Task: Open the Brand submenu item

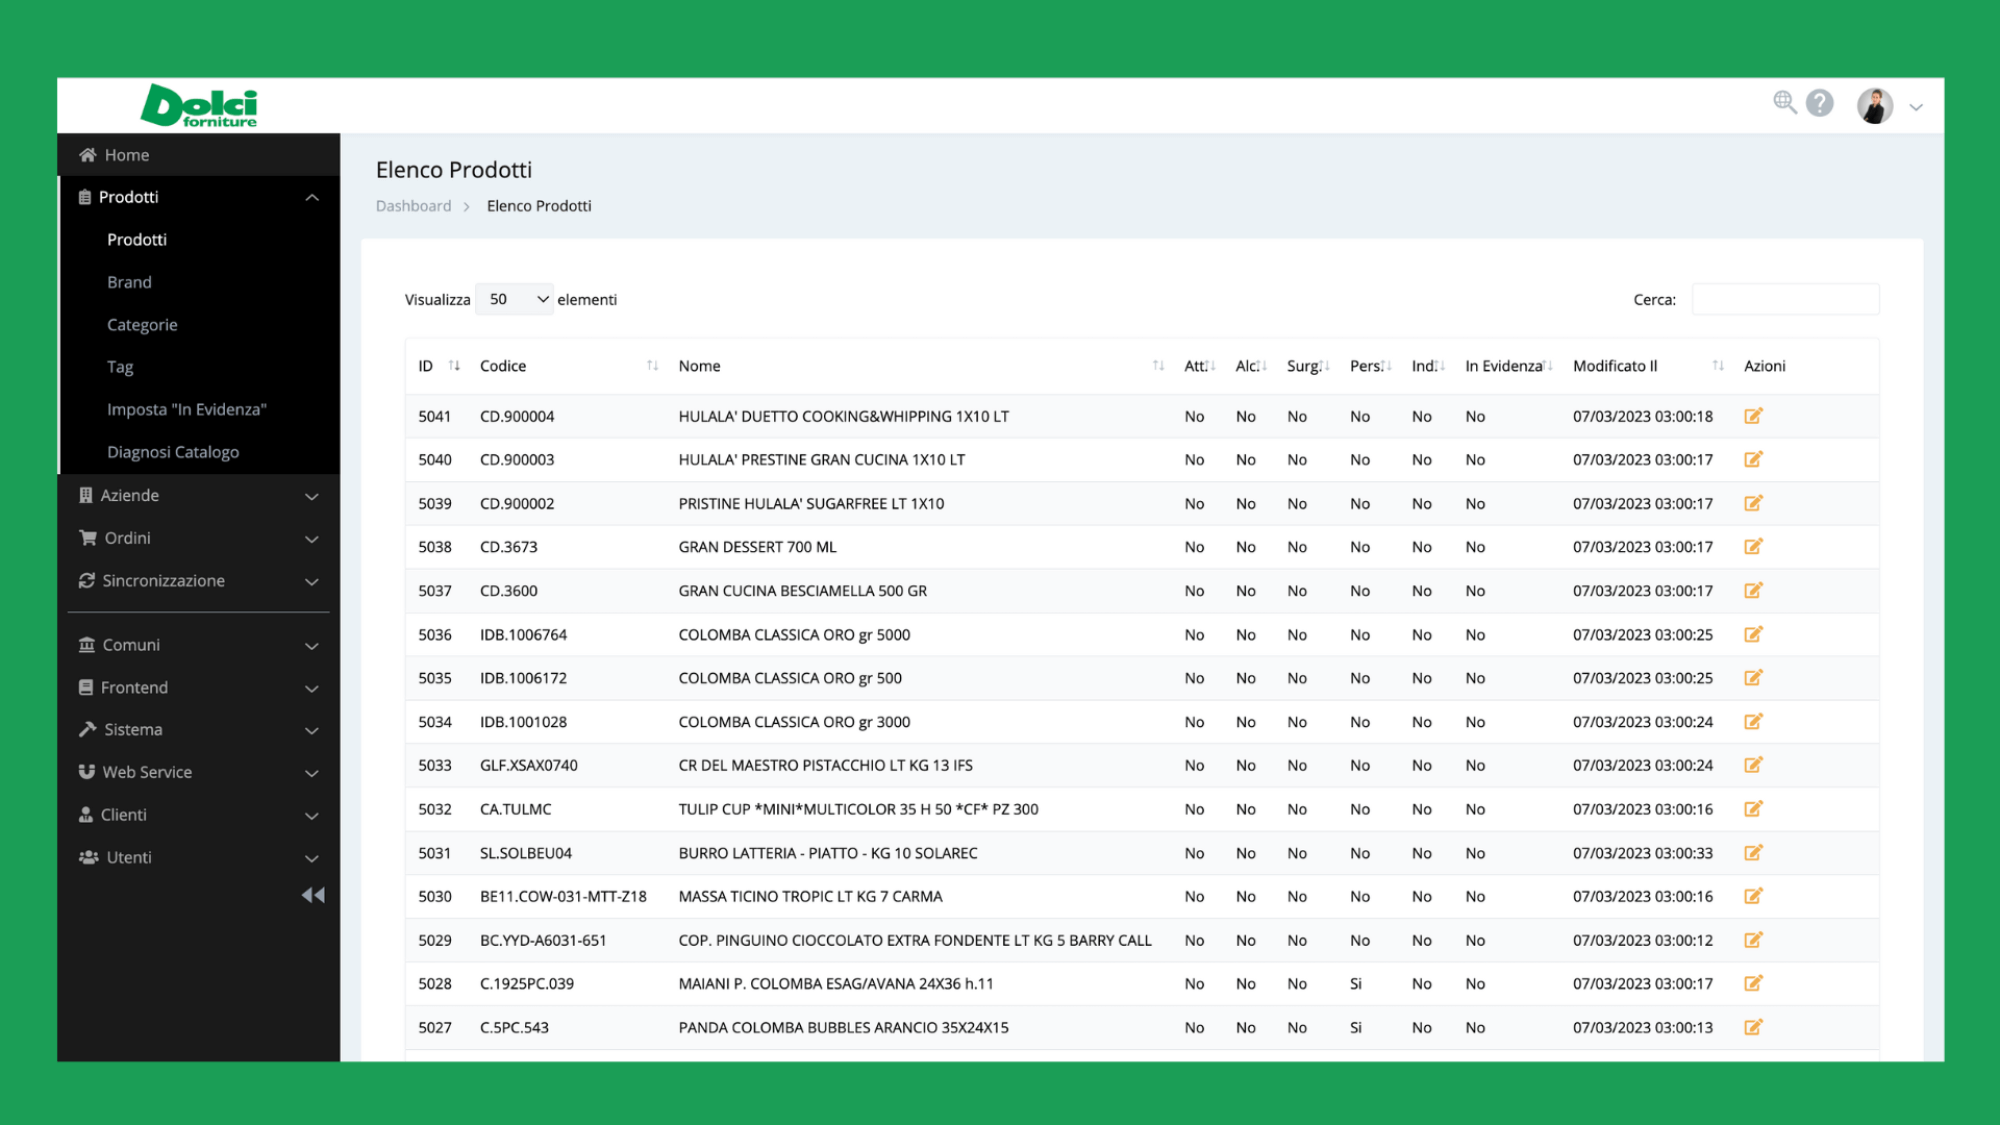Action: tap(130, 282)
